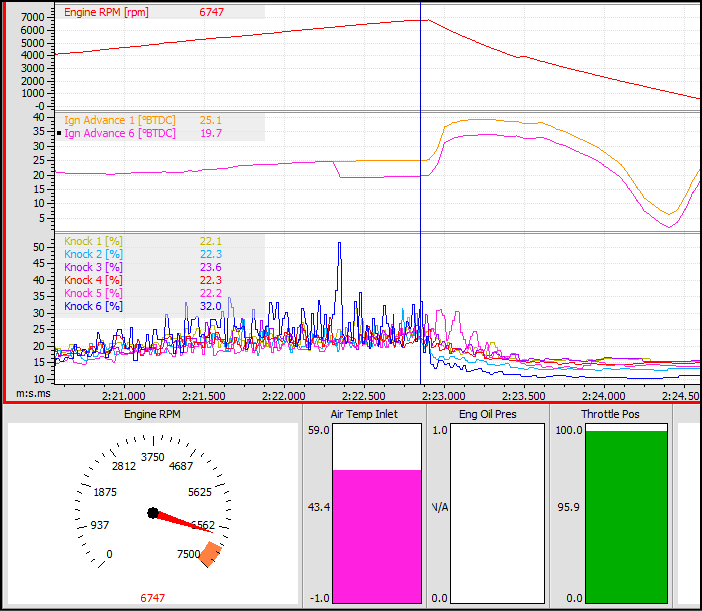The image size is (702, 611).
Task: Click the Knock 3 value 23.6
Action: click(210, 267)
